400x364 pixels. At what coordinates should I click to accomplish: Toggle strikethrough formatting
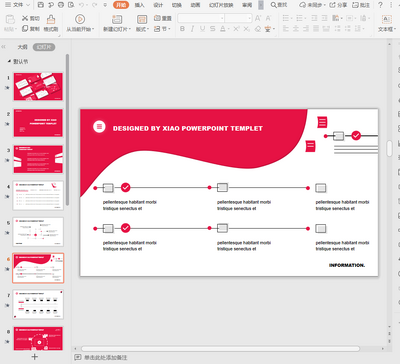(x=212, y=29)
